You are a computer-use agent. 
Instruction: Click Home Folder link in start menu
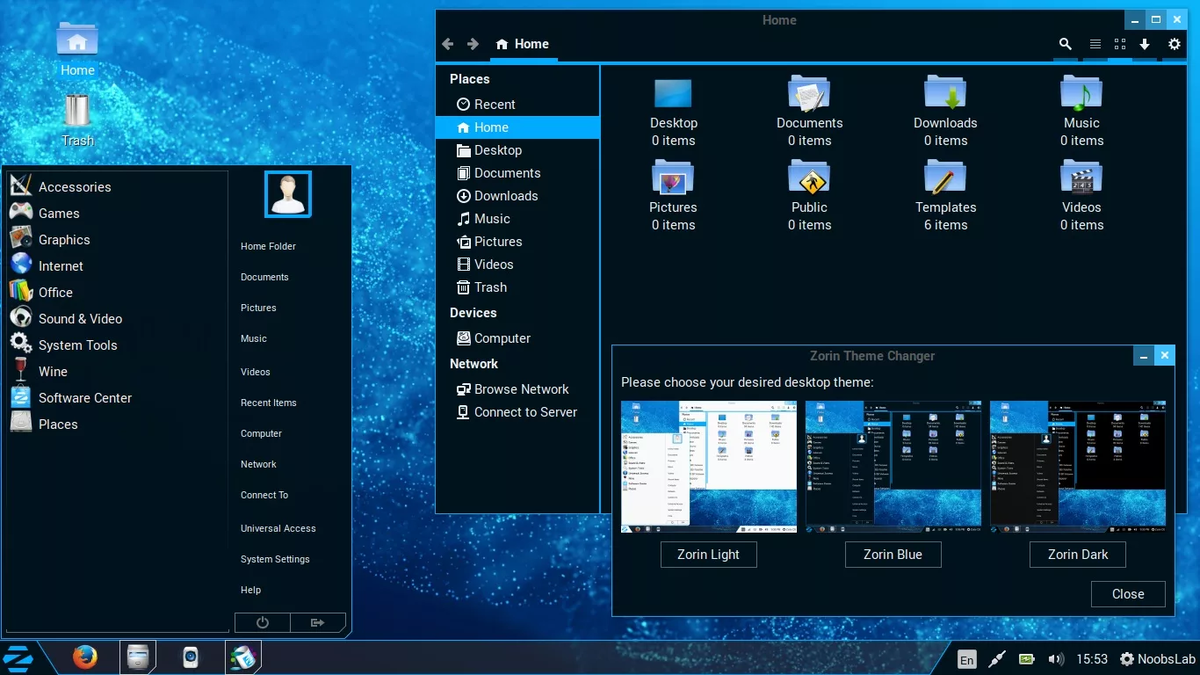268,246
